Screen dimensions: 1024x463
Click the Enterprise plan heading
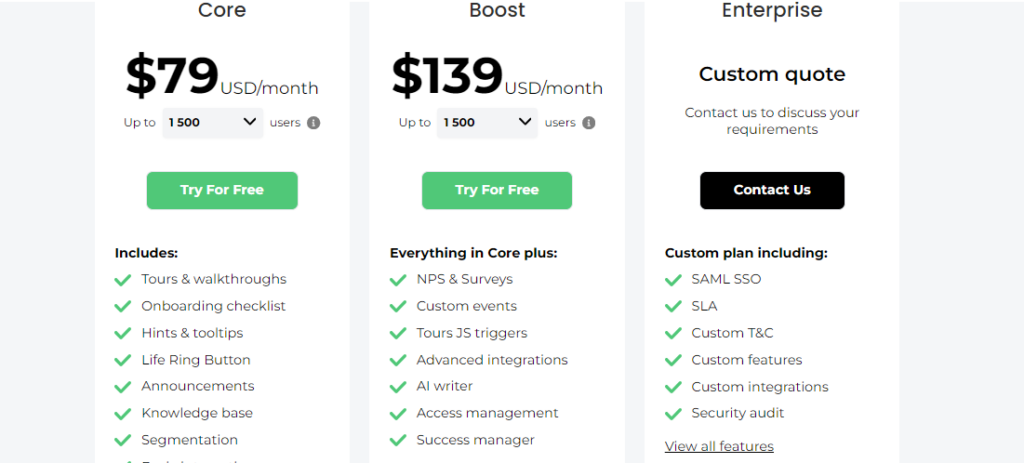pyautogui.click(x=772, y=11)
